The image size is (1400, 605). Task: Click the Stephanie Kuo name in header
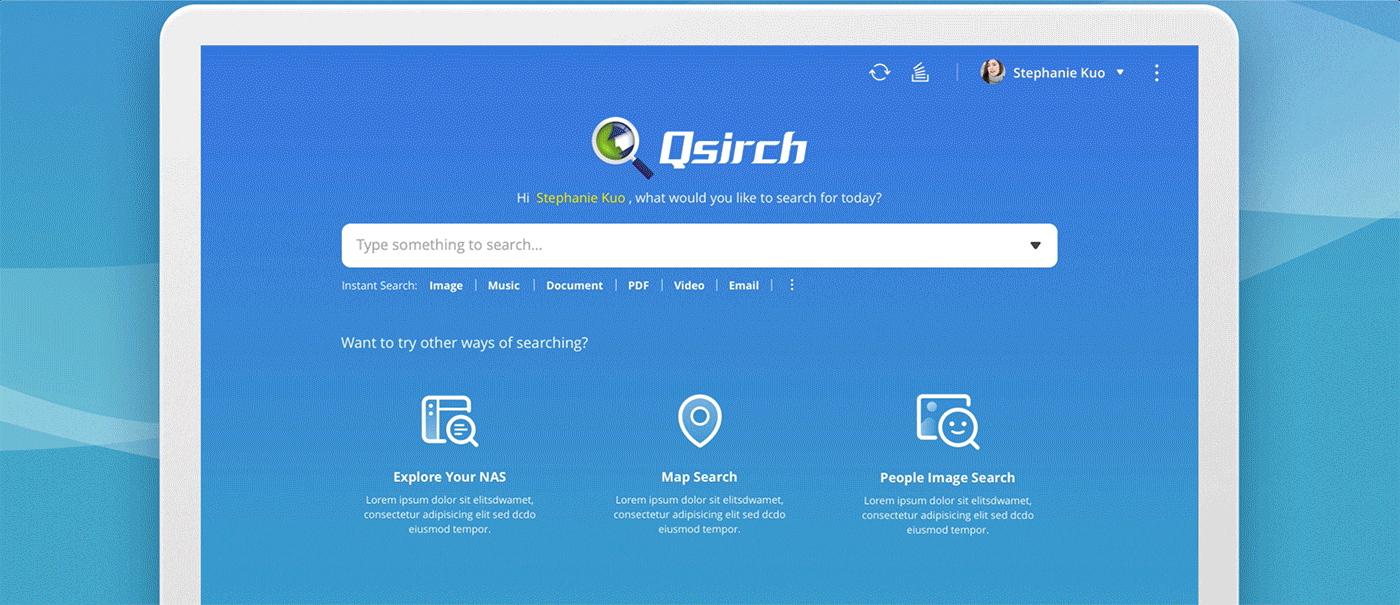tap(1059, 72)
